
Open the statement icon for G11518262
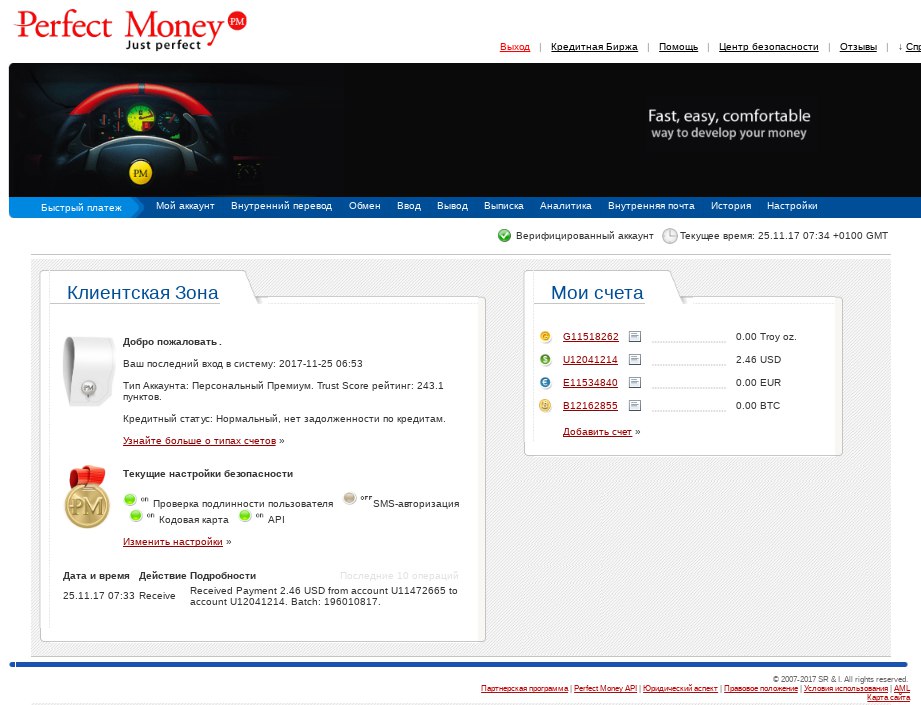pos(634,337)
